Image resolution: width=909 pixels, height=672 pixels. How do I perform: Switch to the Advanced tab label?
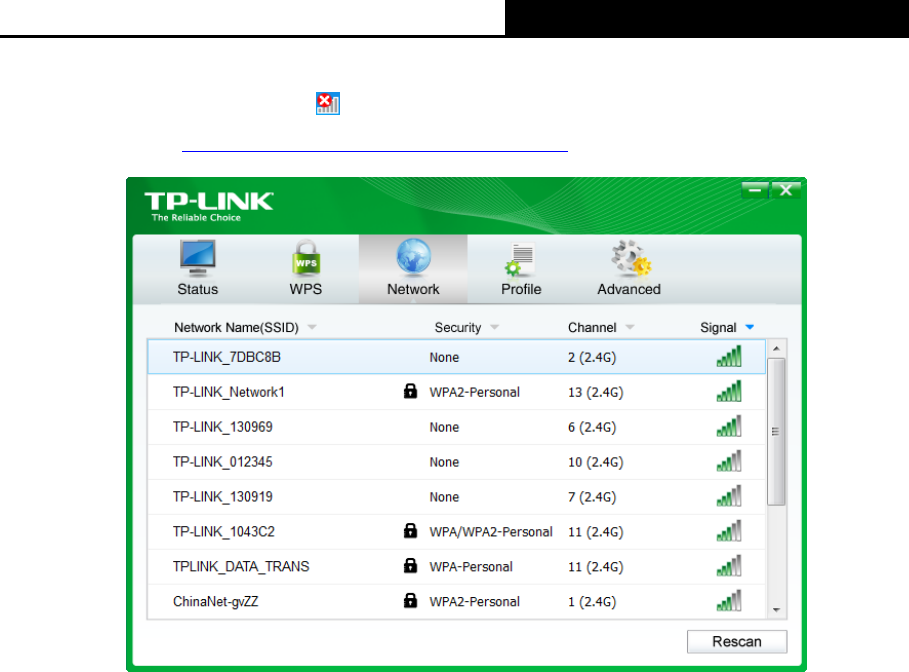(x=629, y=289)
